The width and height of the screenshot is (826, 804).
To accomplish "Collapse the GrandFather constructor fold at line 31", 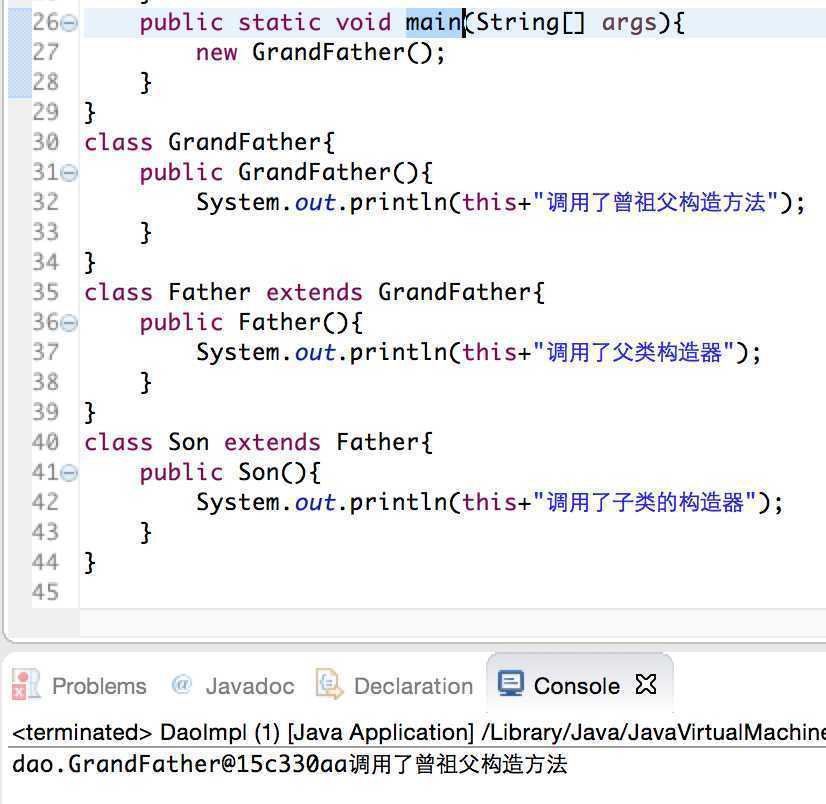I will click(70, 173).
